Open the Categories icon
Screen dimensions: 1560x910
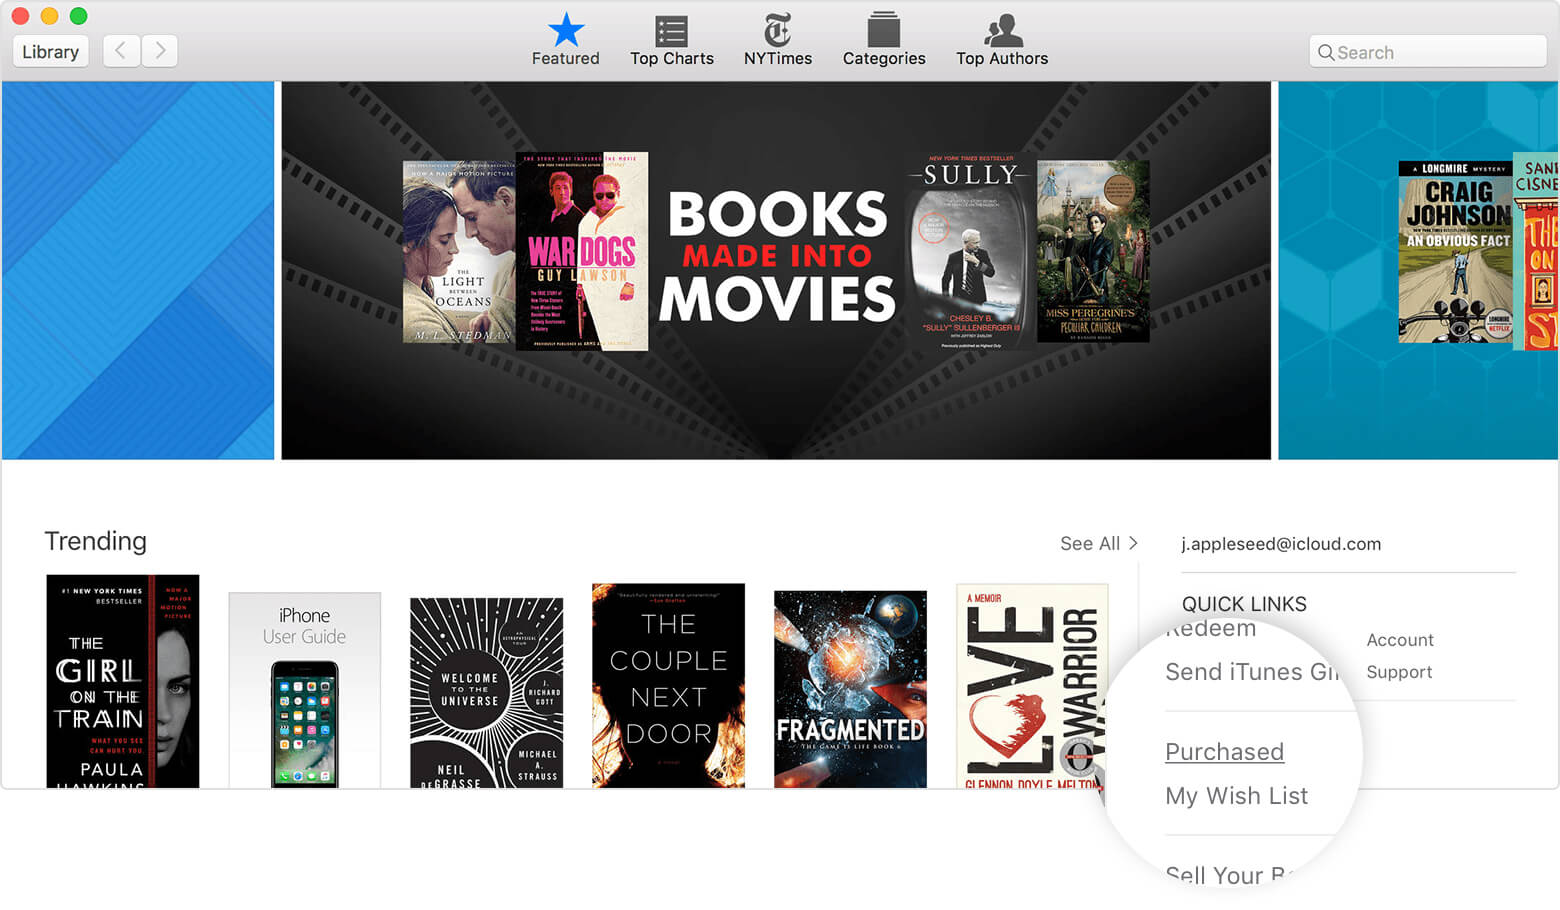point(883,40)
